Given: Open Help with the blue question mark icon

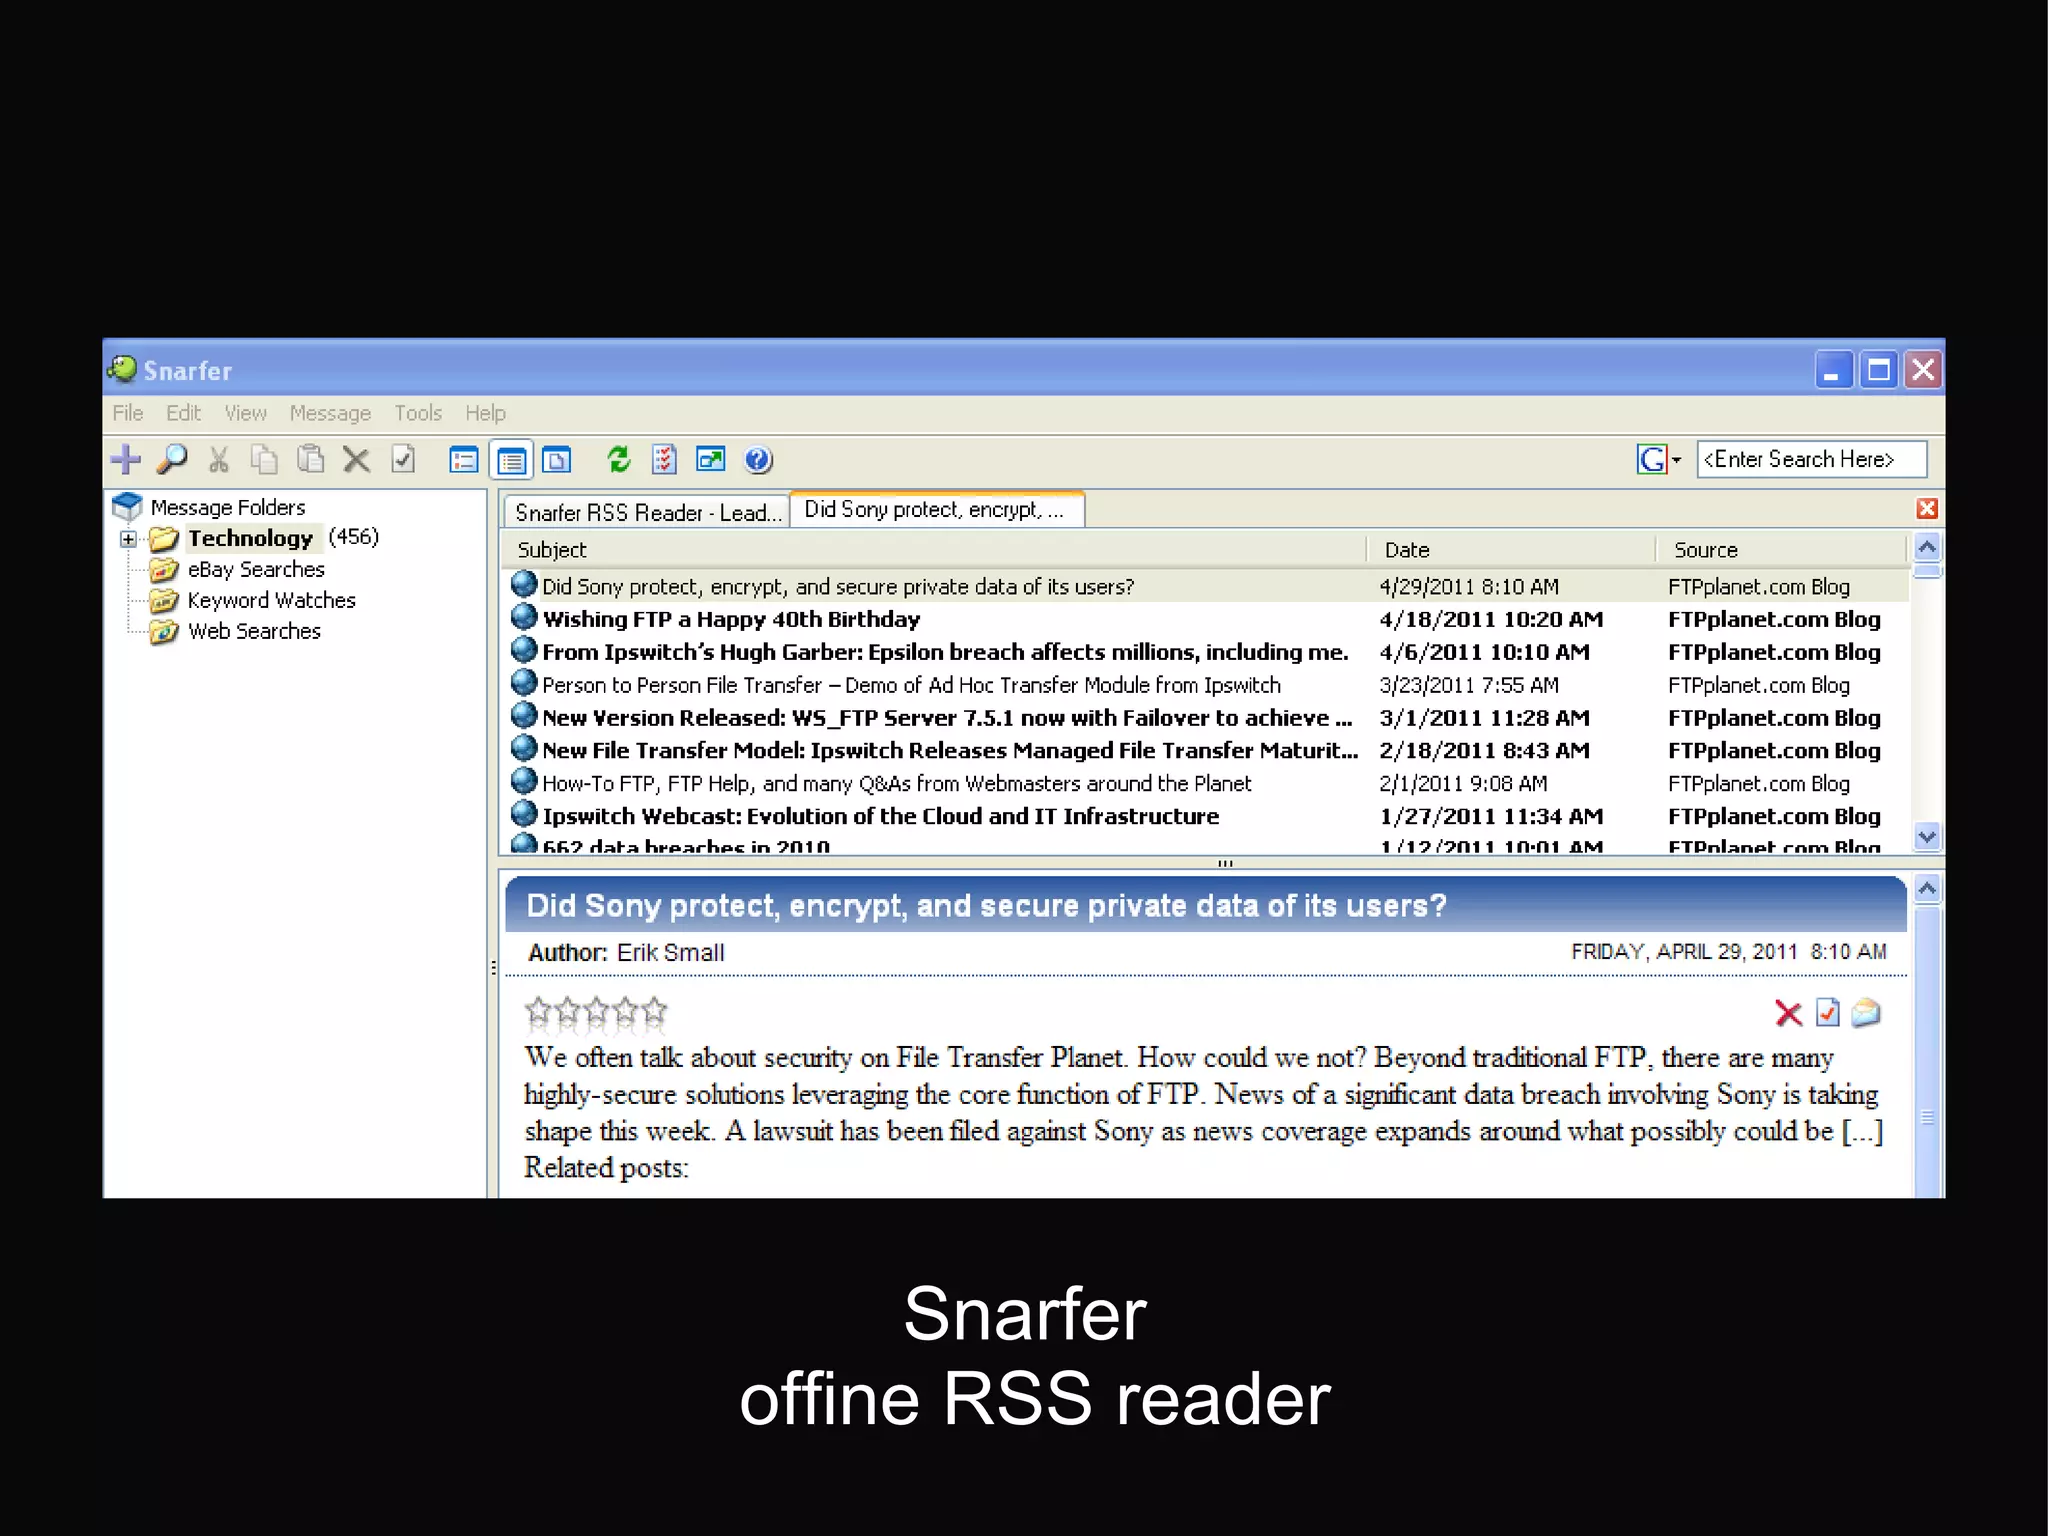Looking at the screenshot, I should coord(758,460).
